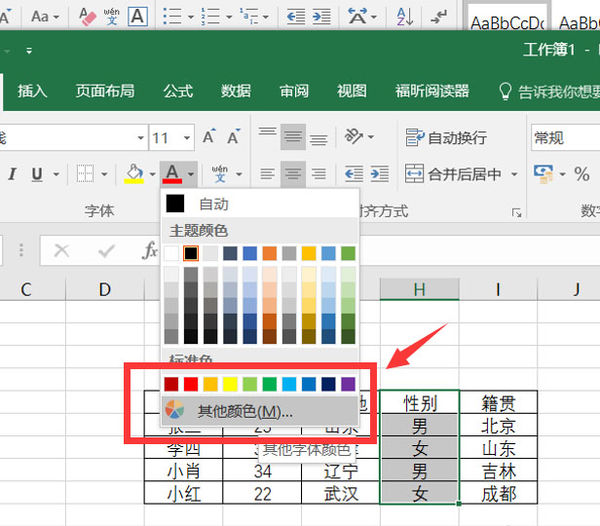Image resolution: width=600 pixels, height=526 pixels.
Task: Select the 自动 automatic color option
Action: 213,204
